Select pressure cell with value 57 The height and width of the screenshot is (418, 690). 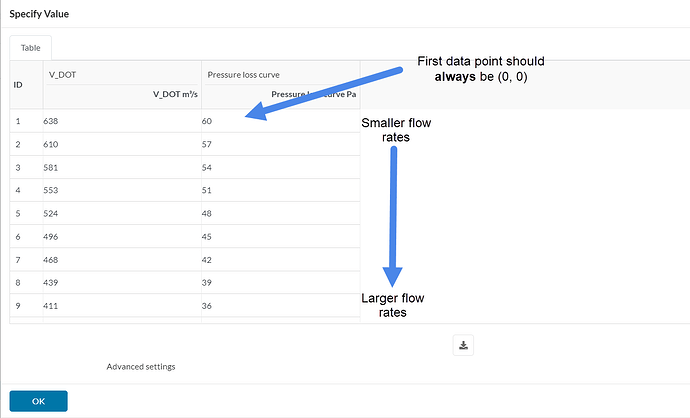pos(280,144)
